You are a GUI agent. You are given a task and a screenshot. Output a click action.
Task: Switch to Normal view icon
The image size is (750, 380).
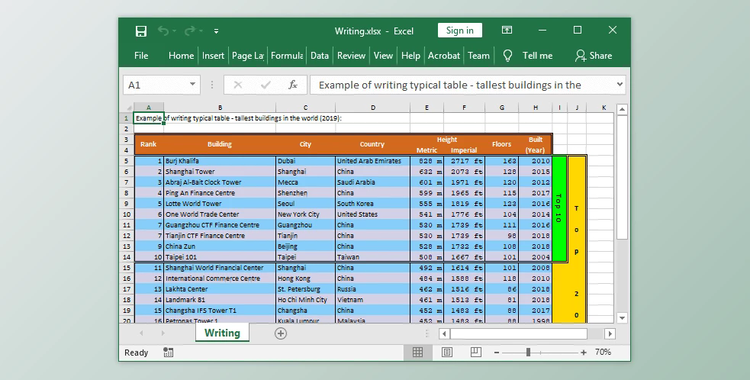417,352
